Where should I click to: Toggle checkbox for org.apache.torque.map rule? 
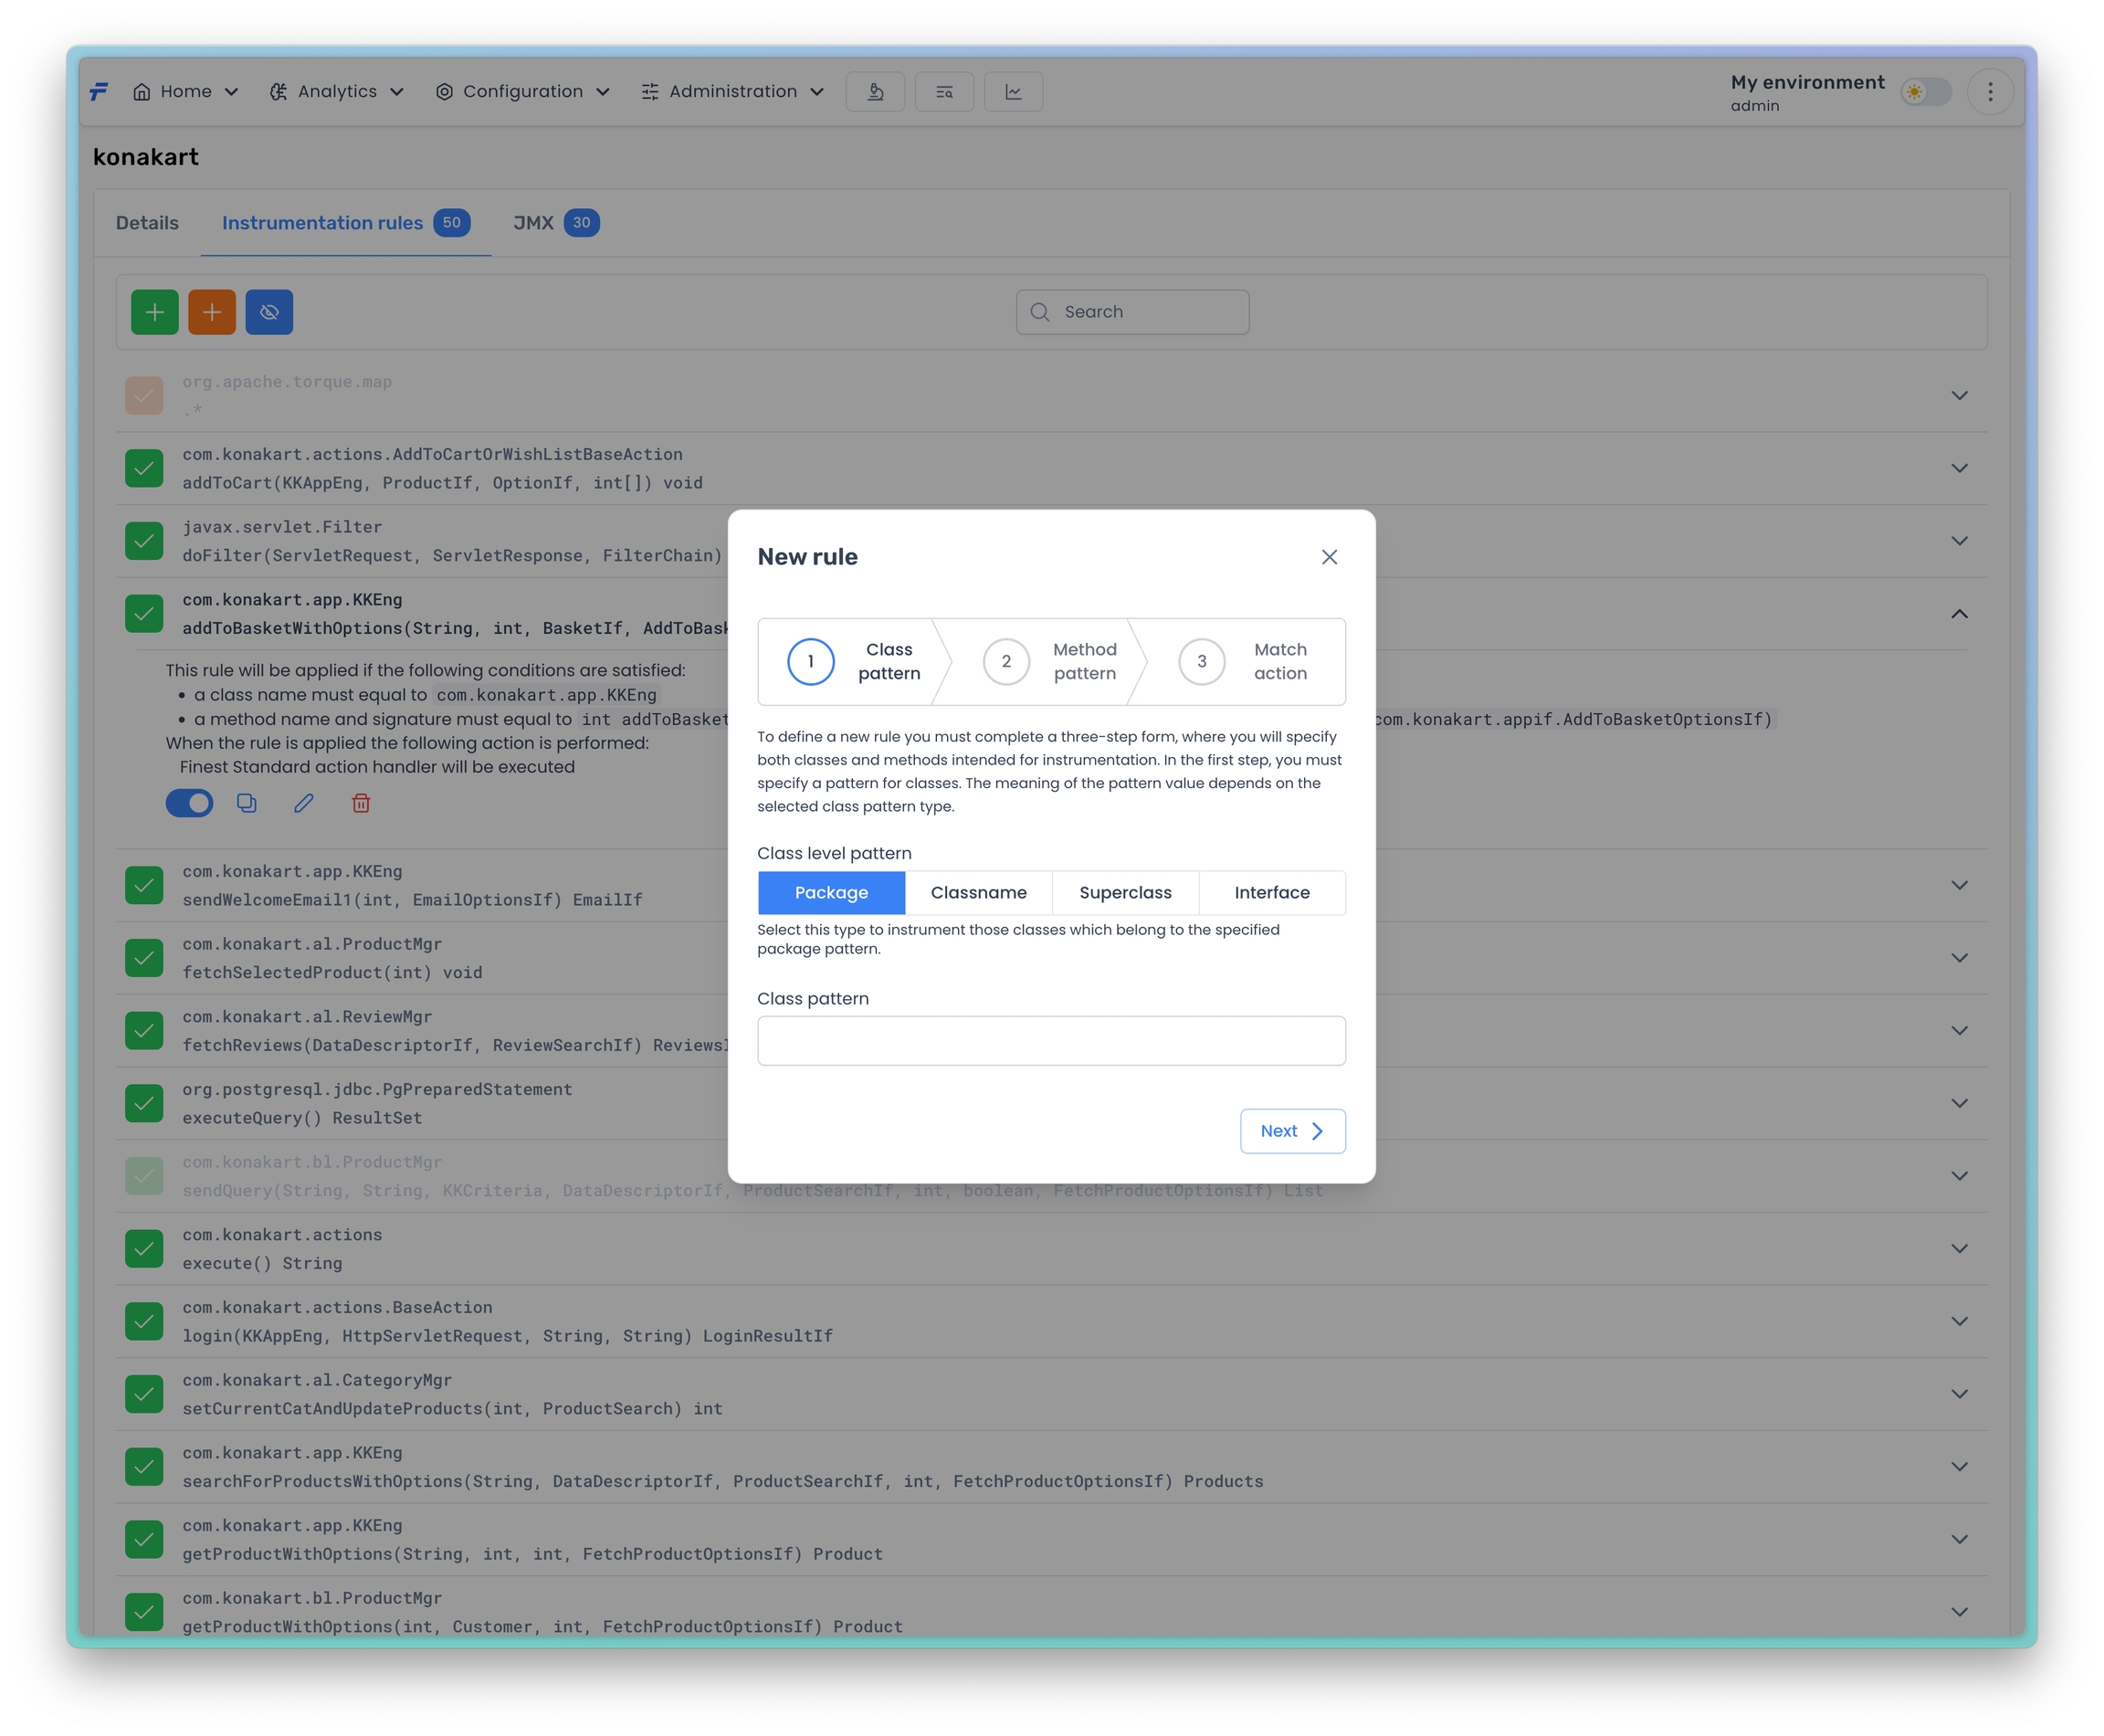(144, 395)
